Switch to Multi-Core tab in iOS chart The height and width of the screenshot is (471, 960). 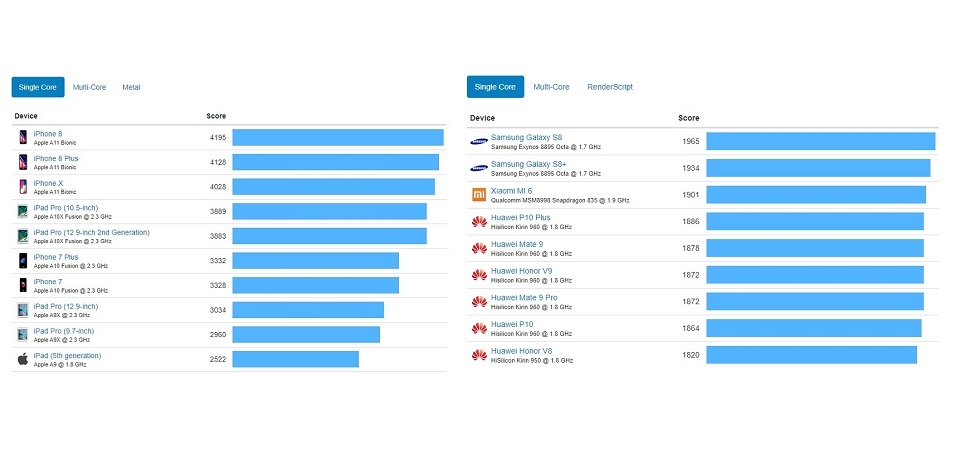[x=89, y=87]
